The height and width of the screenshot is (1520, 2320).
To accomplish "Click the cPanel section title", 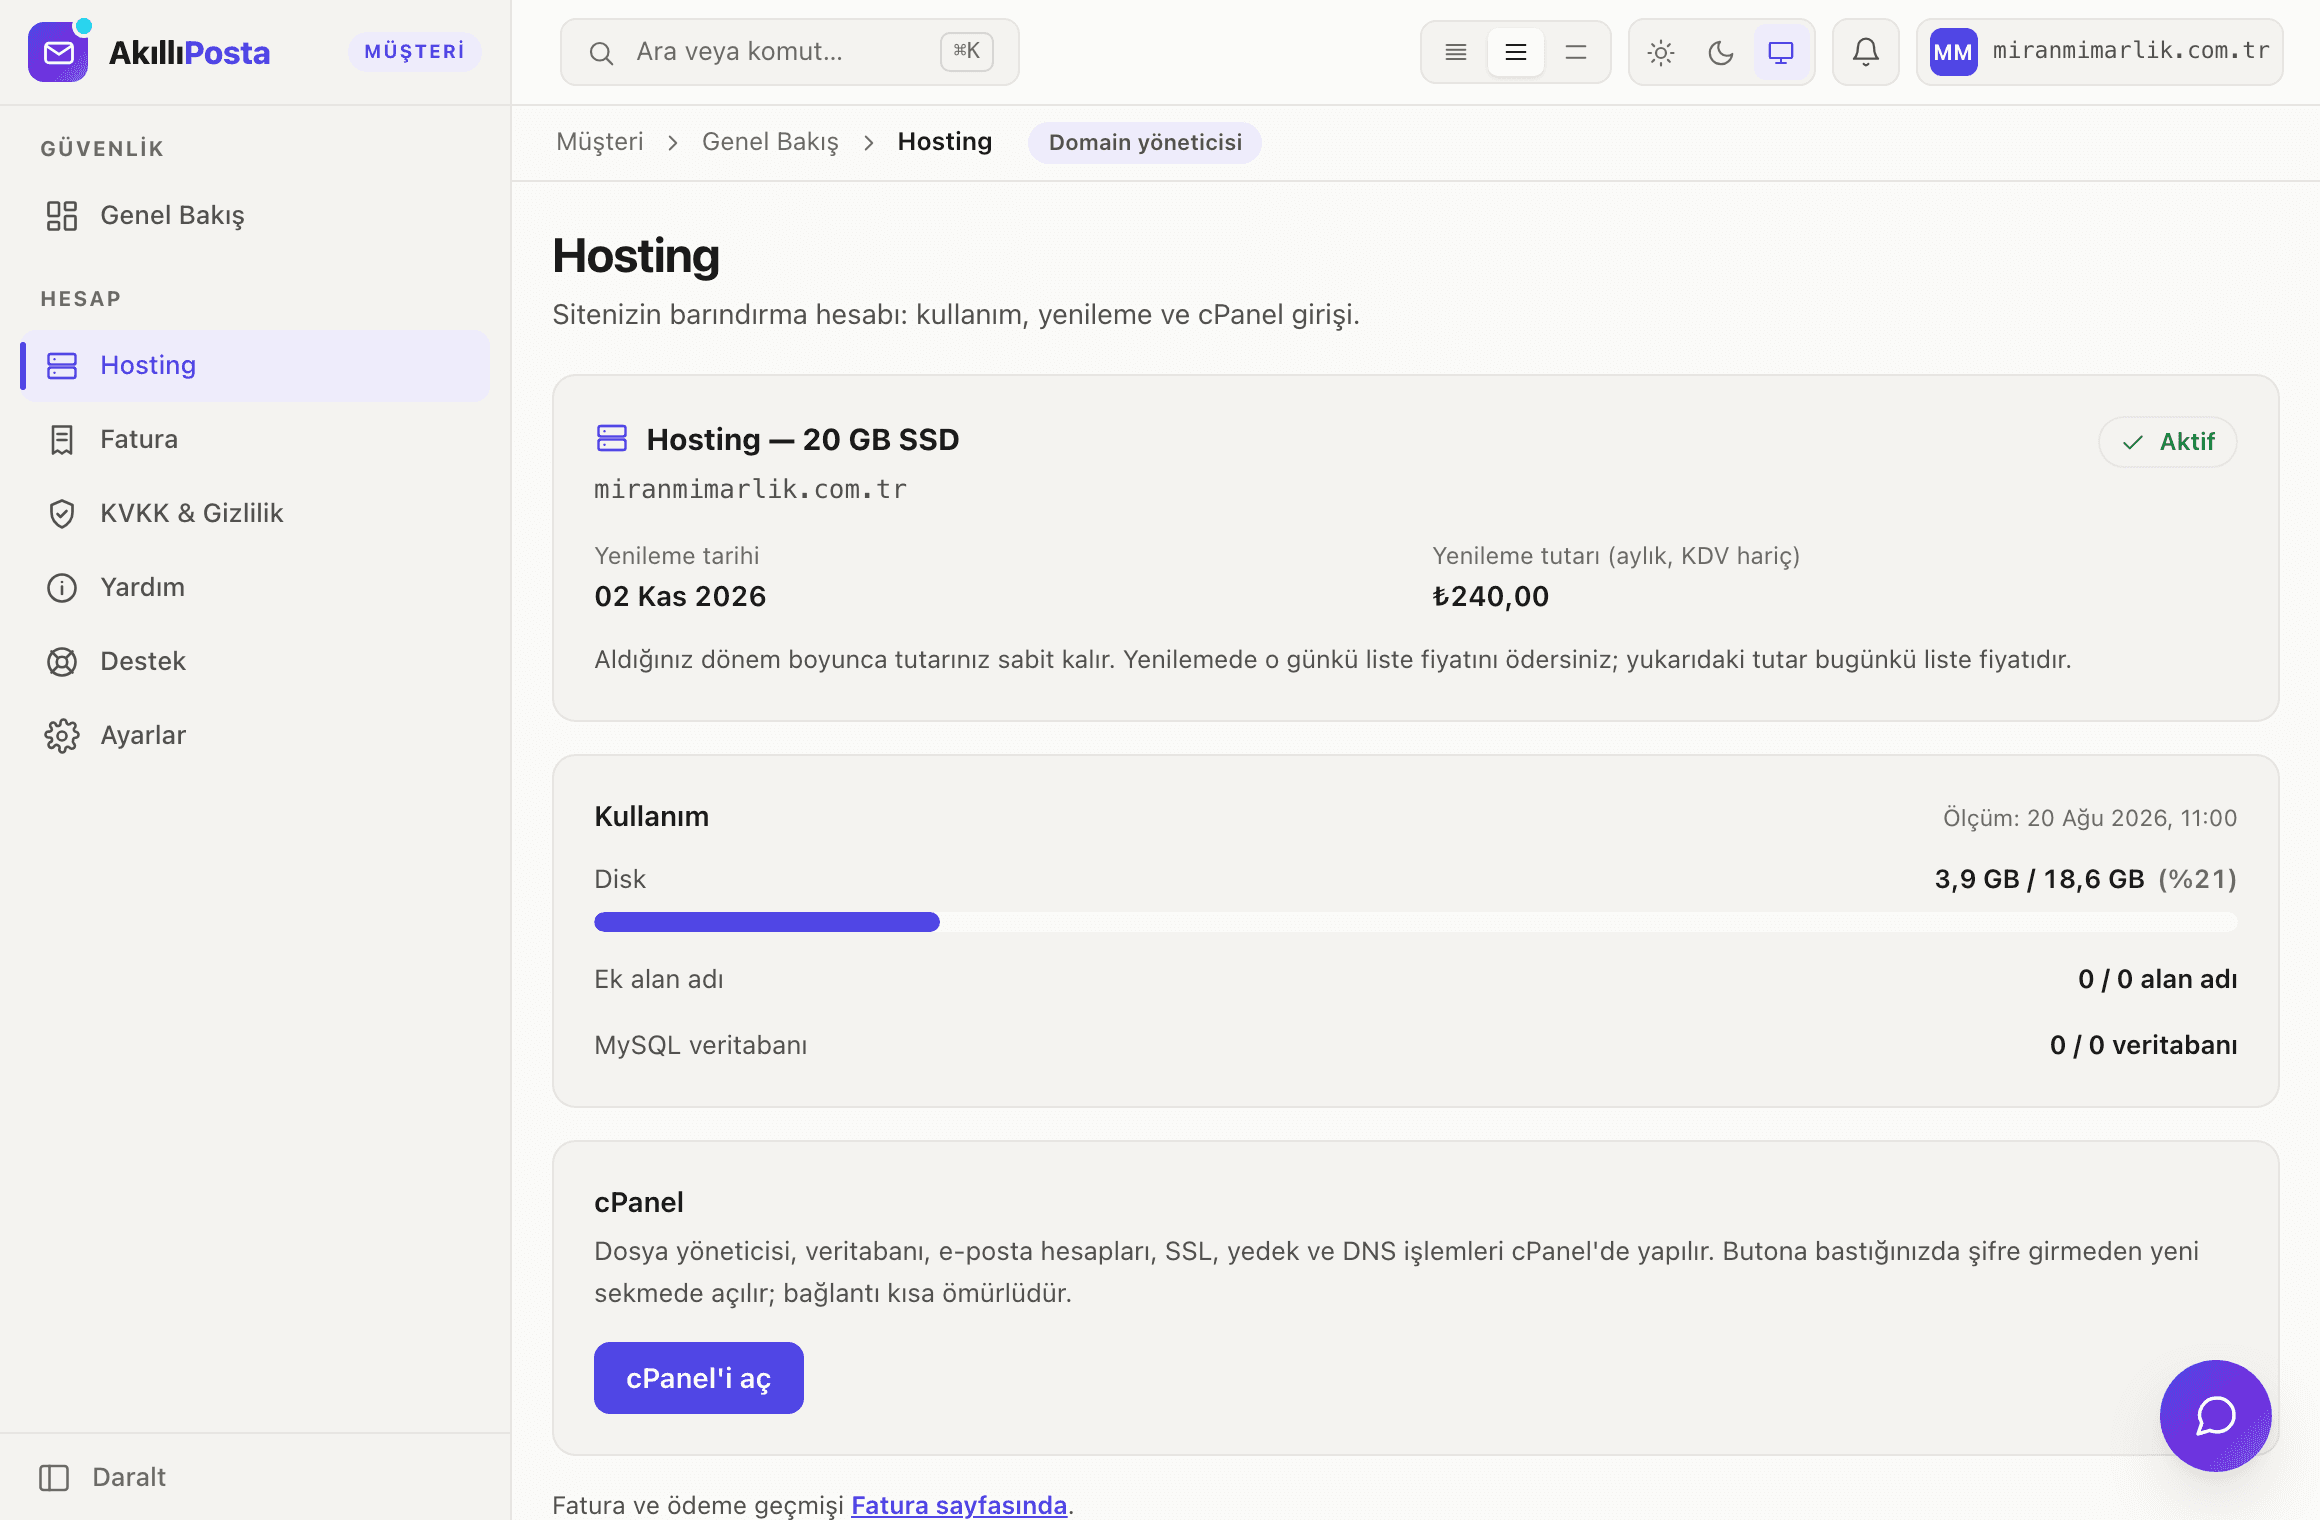I will (639, 1203).
